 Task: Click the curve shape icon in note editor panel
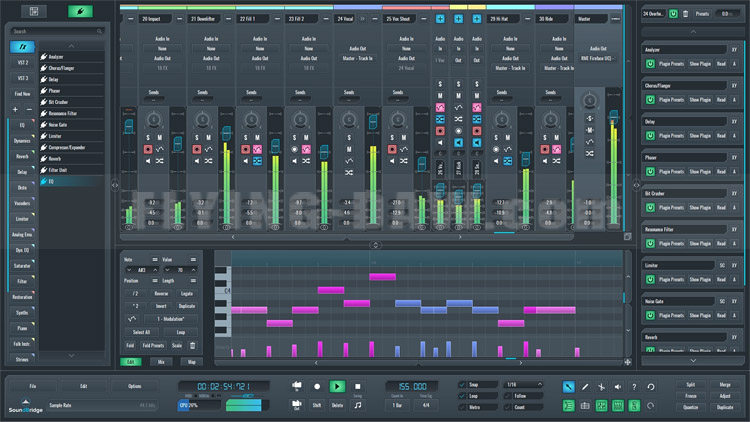[132, 319]
